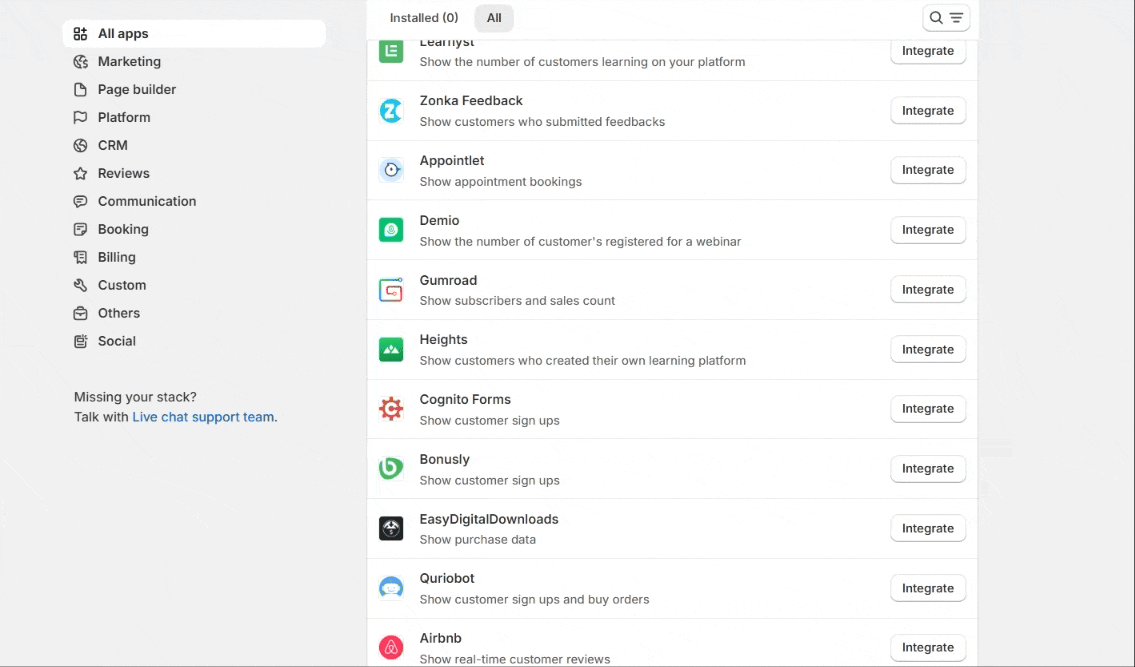Screen dimensions: 1135x667
Task: Integrate the Airbnb app
Action: coord(928,648)
